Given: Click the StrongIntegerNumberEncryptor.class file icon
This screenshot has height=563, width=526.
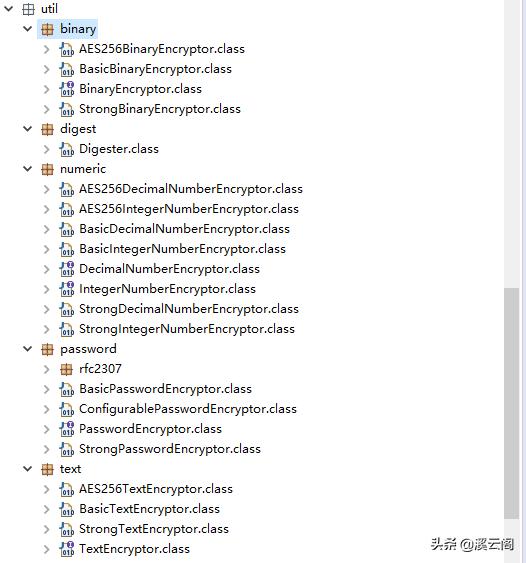Looking at the screenshot, I should [67, 329].
